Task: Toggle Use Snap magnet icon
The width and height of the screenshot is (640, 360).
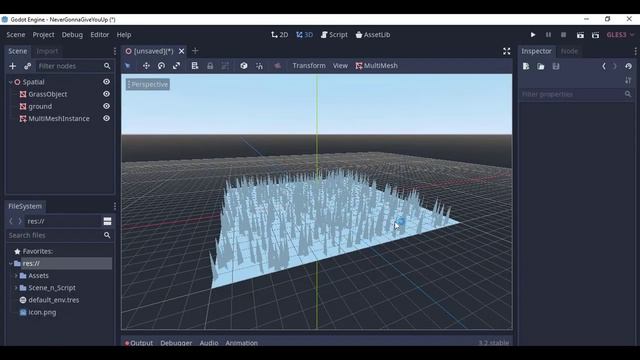Action: point(259,66)
